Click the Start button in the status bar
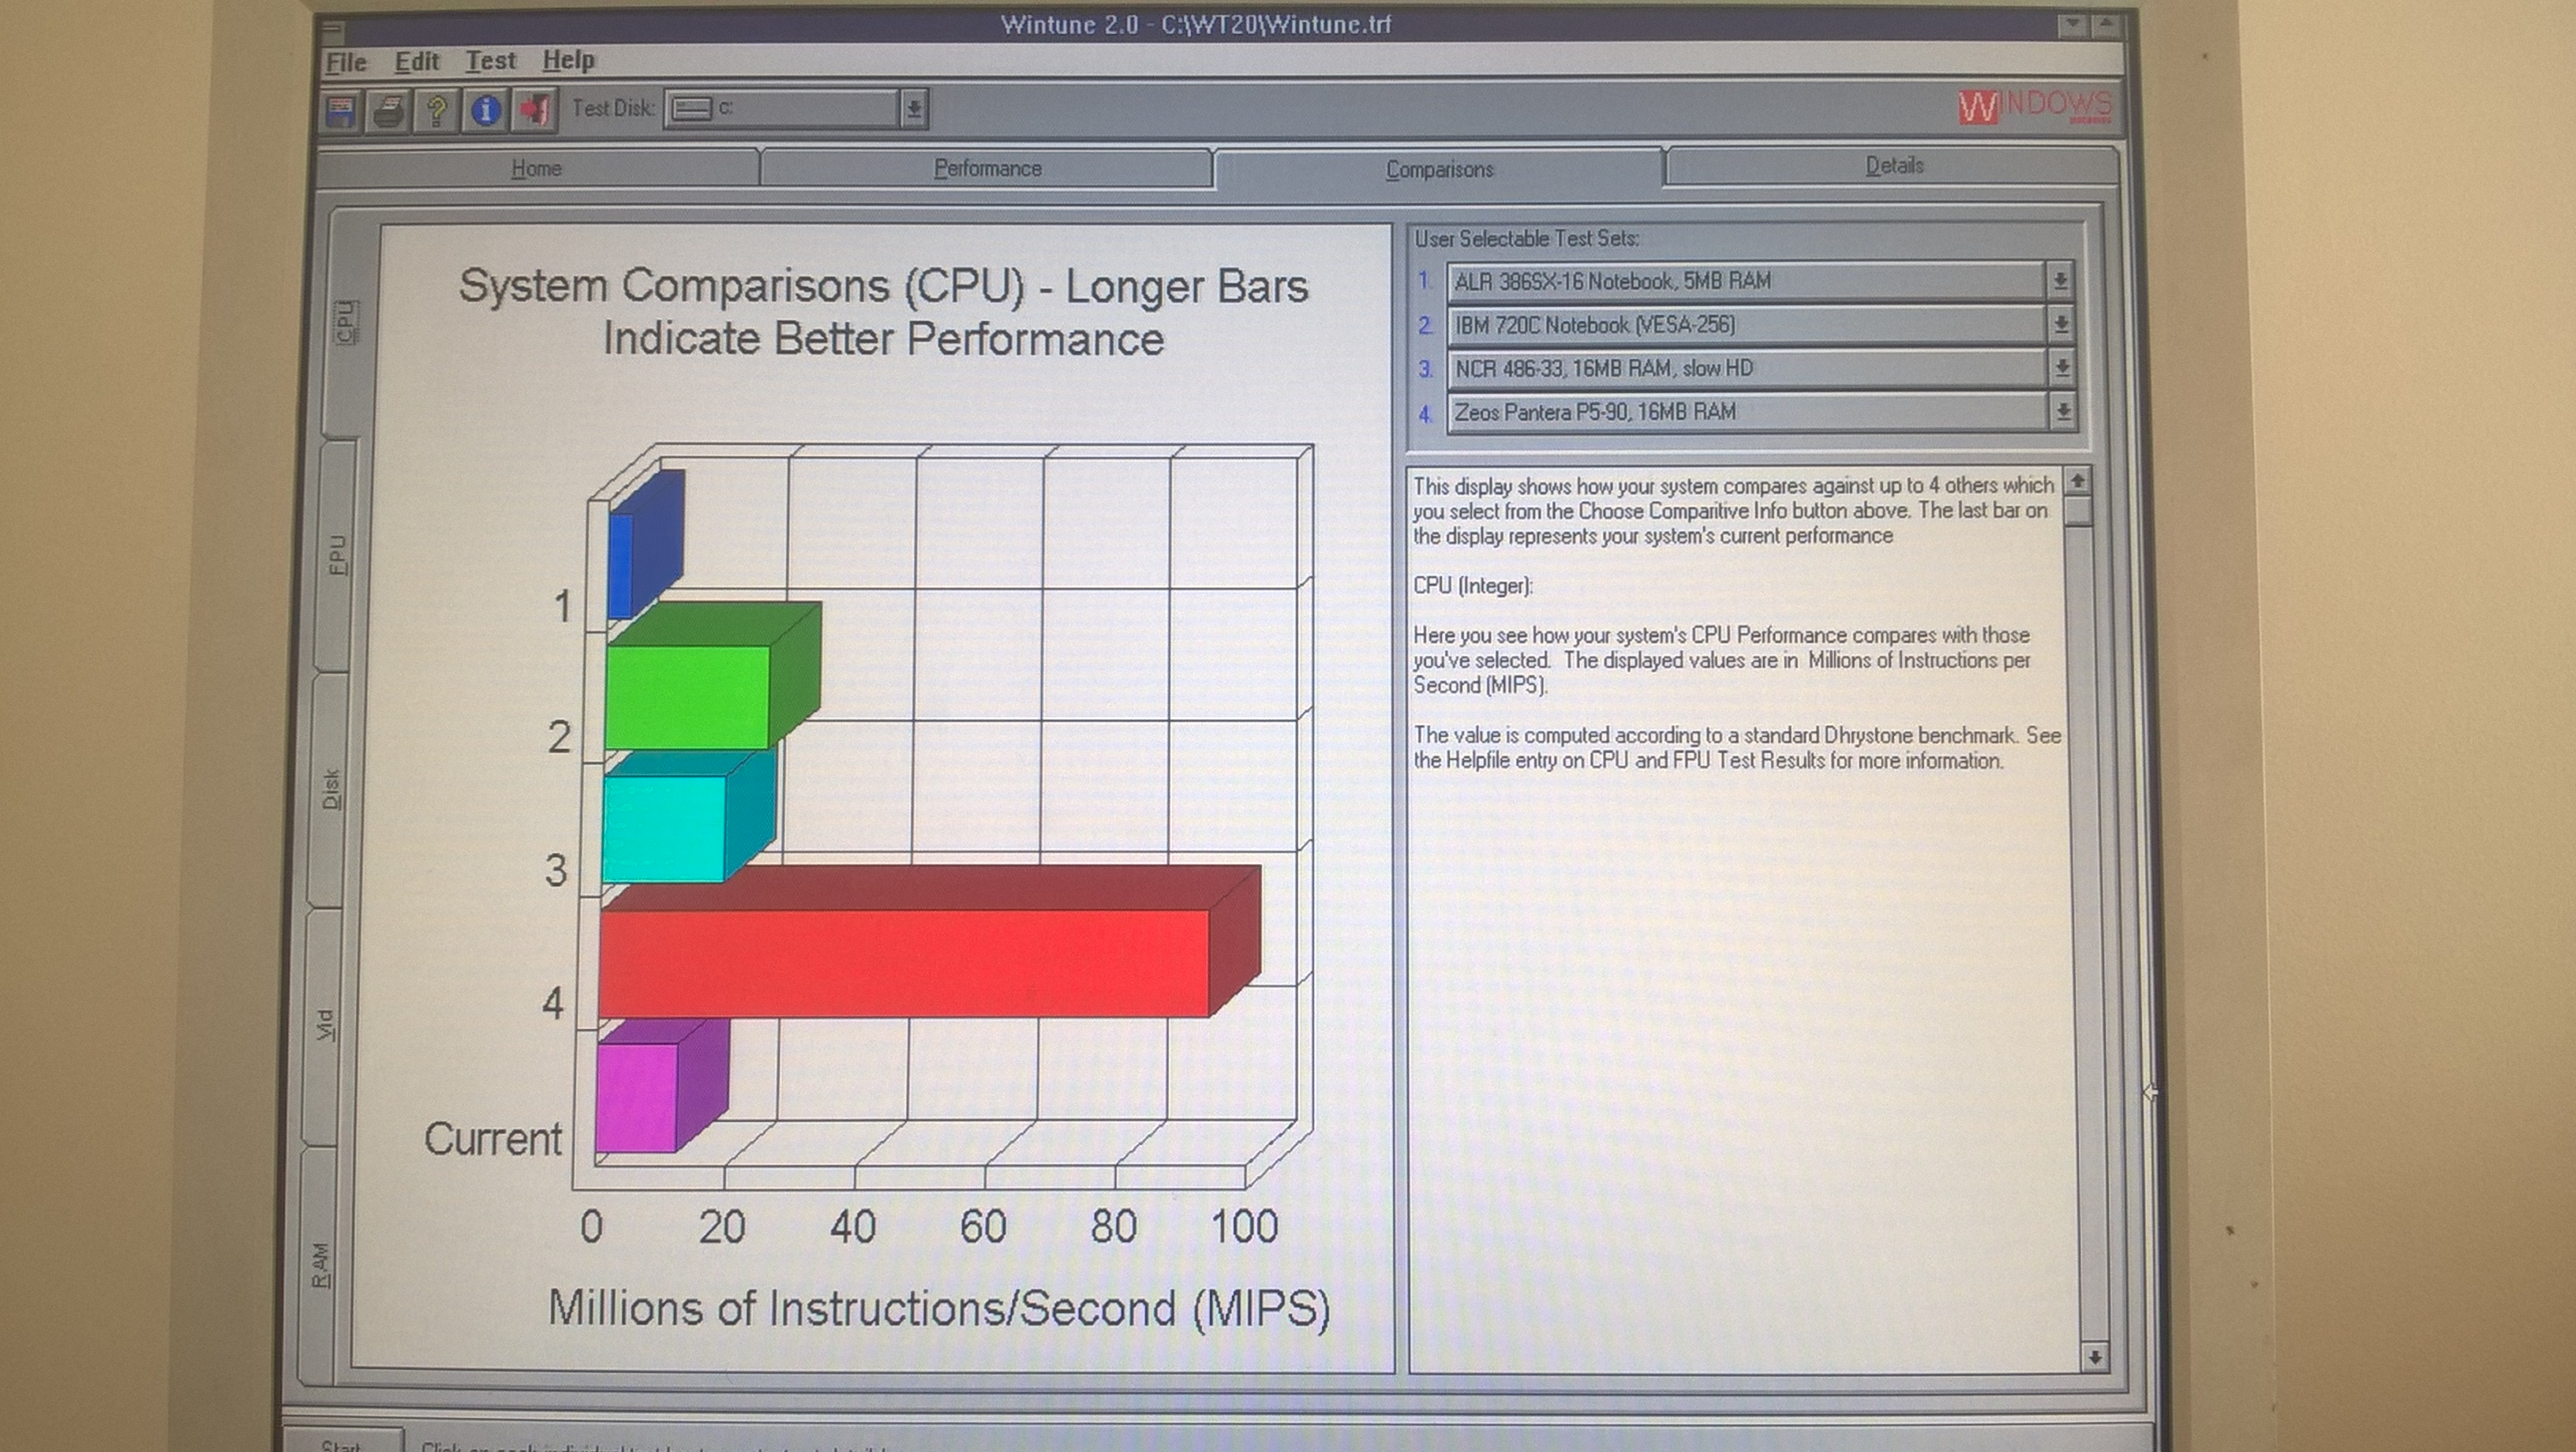2576x1452 pixels. 343,1442
